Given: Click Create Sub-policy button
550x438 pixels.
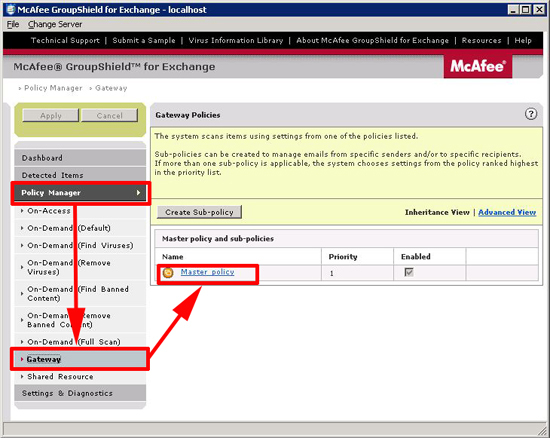Looking at the screenshot, I should pyautogui.click(x=199, y=212).
